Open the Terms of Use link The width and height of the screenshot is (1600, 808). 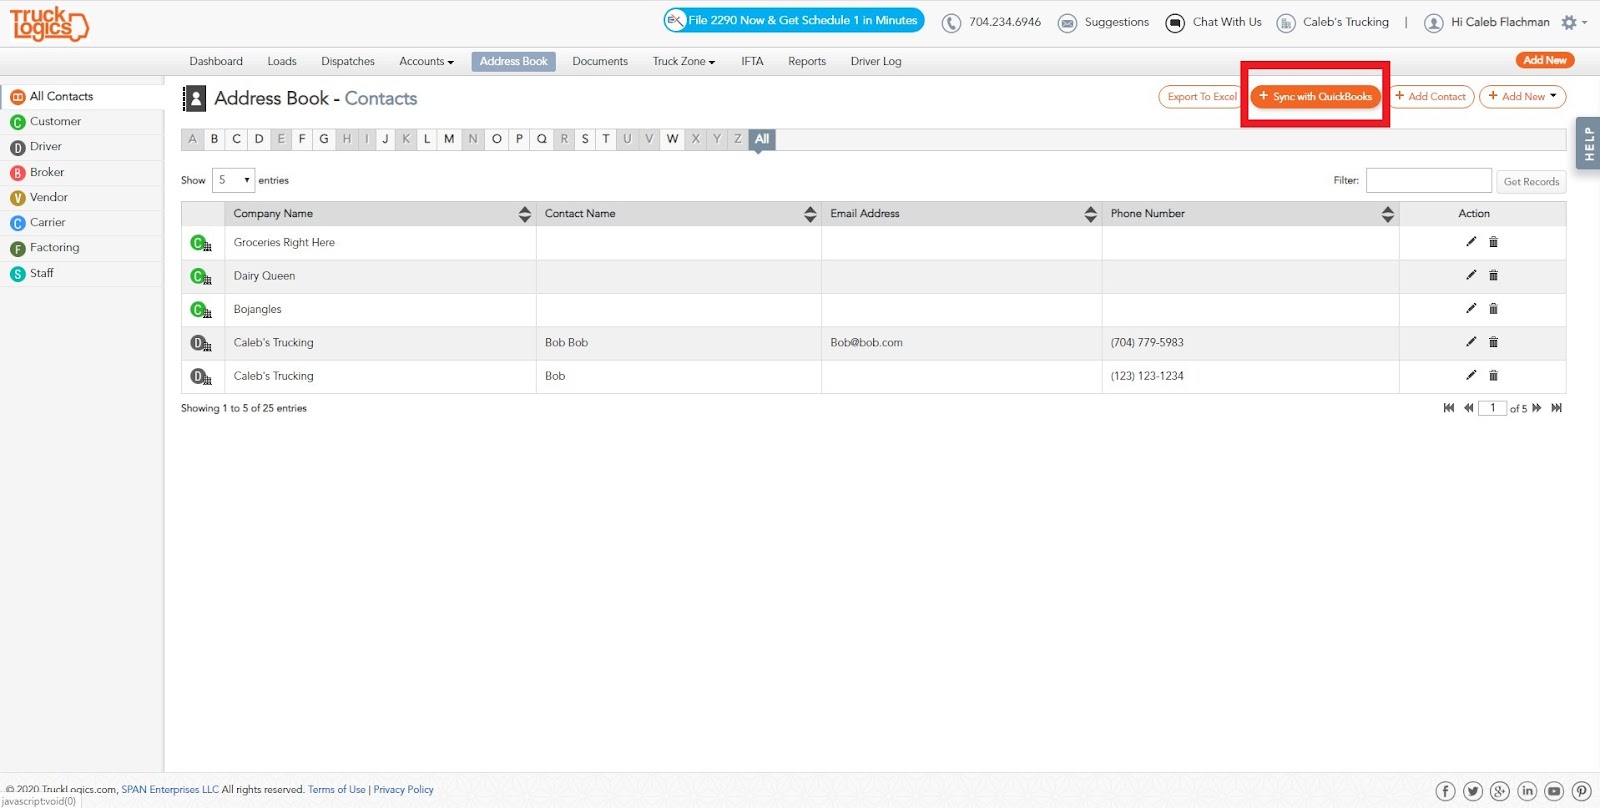tap(337, 790)
